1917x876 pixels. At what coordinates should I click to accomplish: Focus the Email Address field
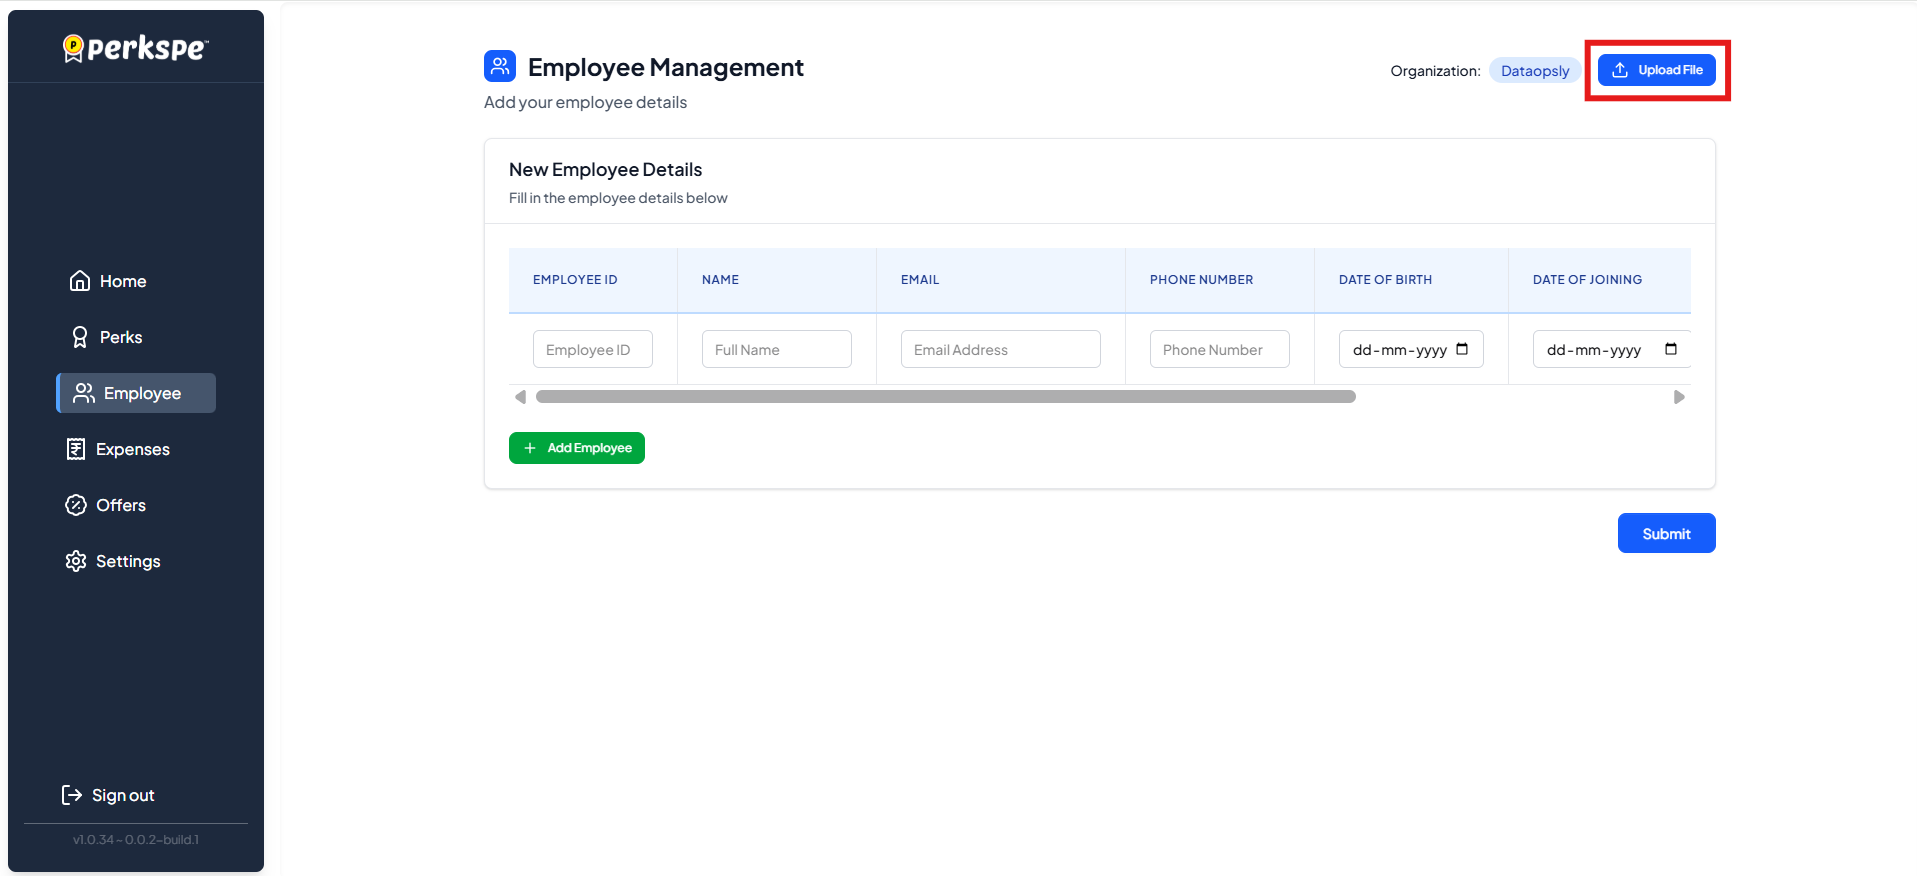pyautogui.click(x=1000, y=350)
